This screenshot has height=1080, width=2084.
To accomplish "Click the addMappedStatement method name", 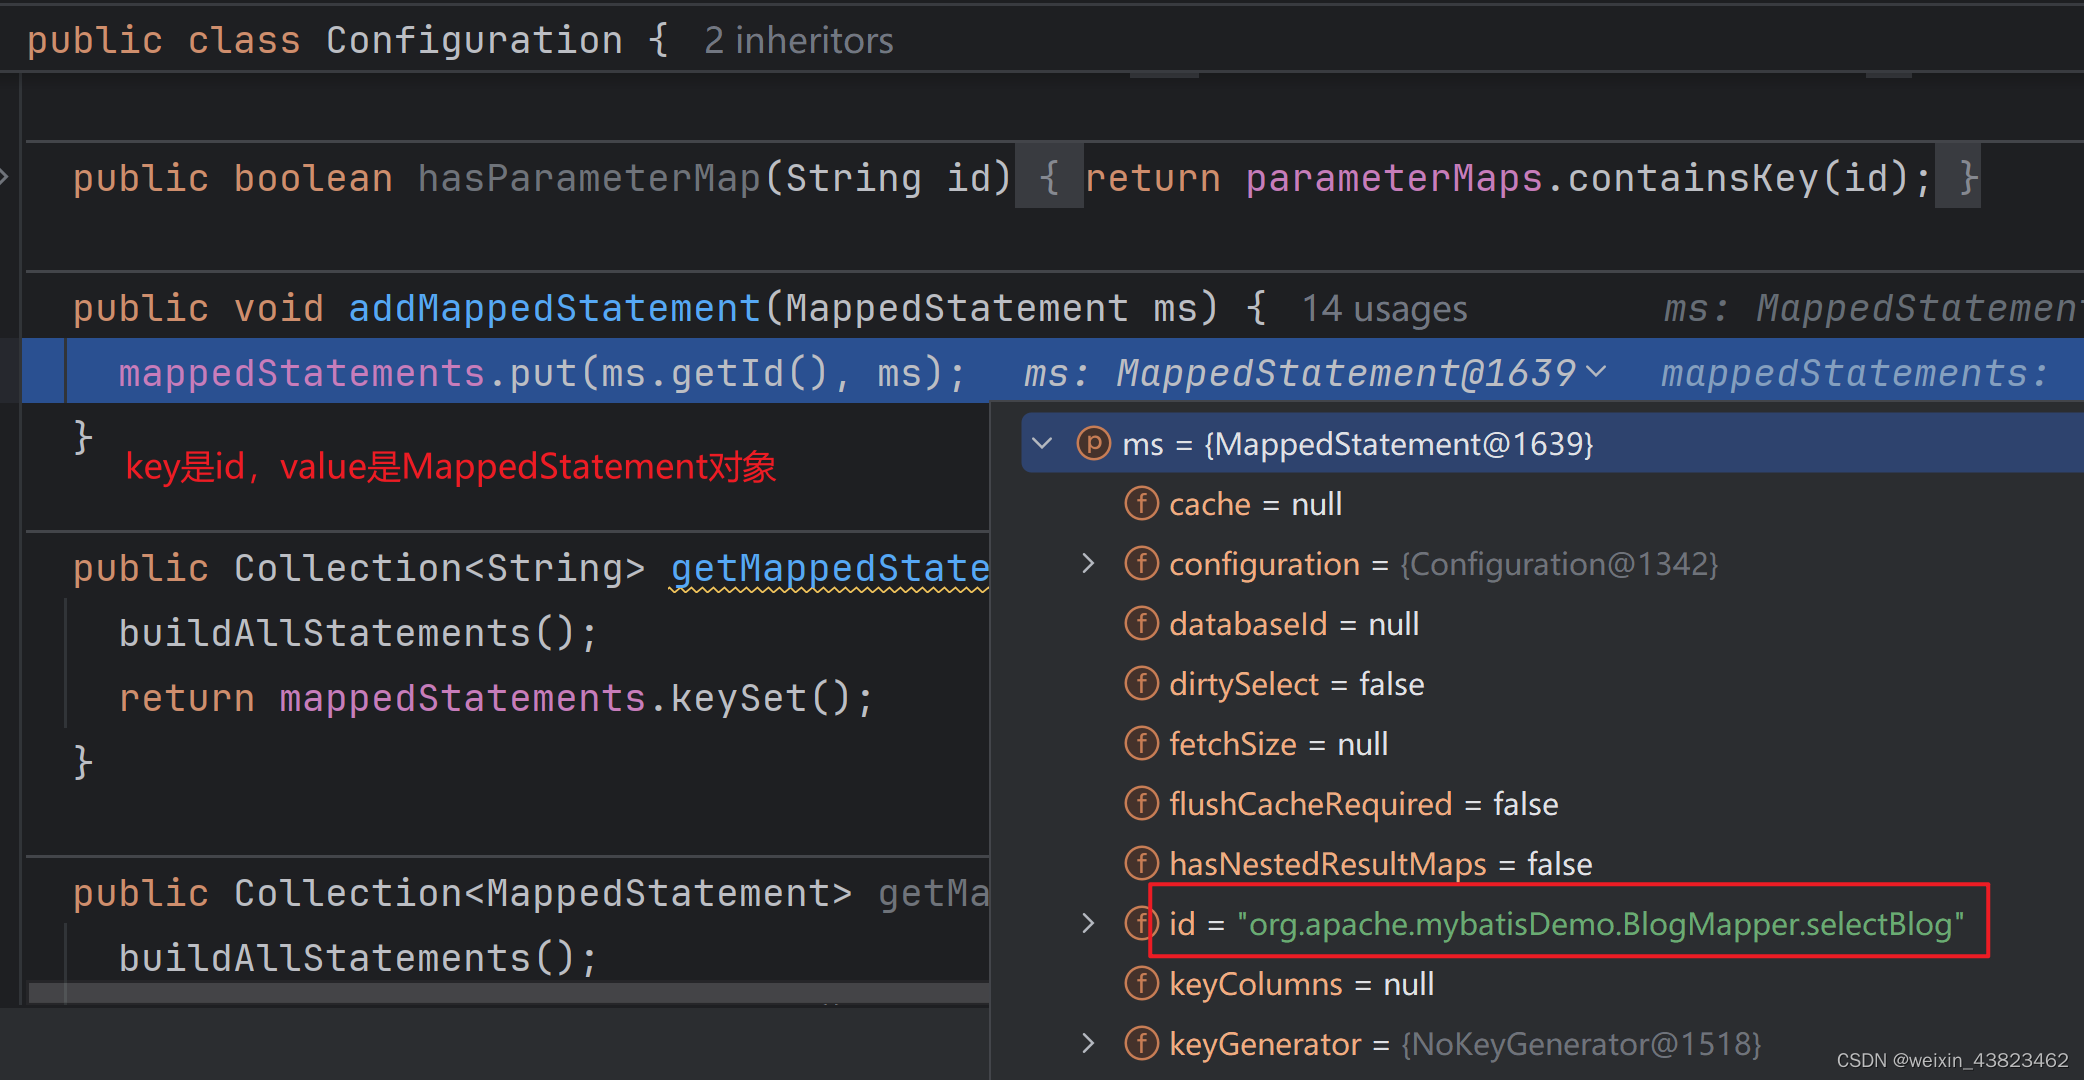I will 554,308.
